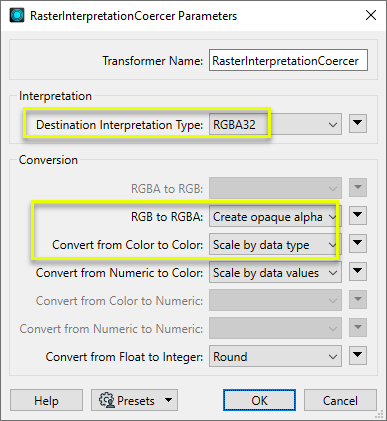Image resolution: width=387 pixels, height=421 pixels.
Task: Expand Convert from Numeric to Color dropdown
Action: (275, 272)
